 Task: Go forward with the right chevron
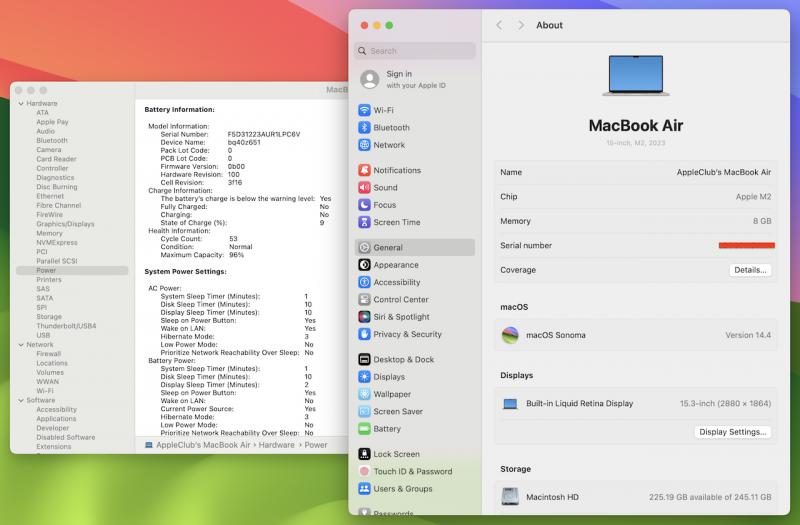coord(520,25)
